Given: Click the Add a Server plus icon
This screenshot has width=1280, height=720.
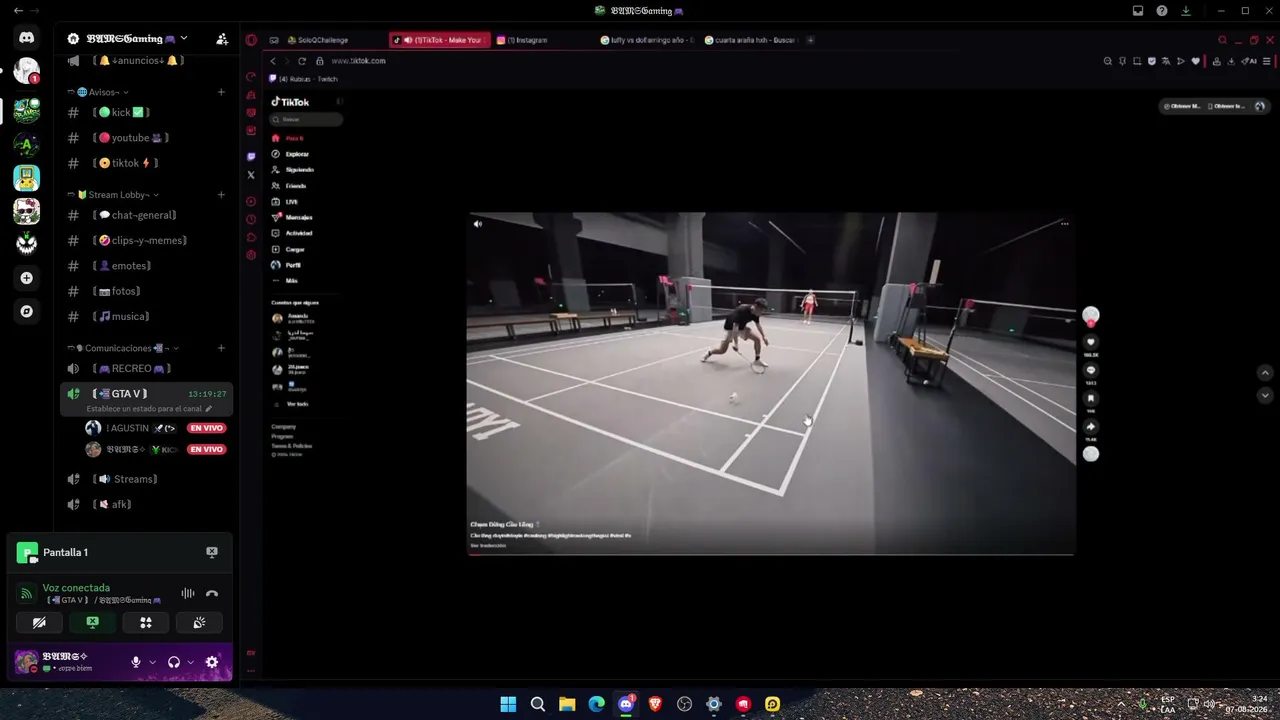Looking at the screenshot, I should coord(26,278).
